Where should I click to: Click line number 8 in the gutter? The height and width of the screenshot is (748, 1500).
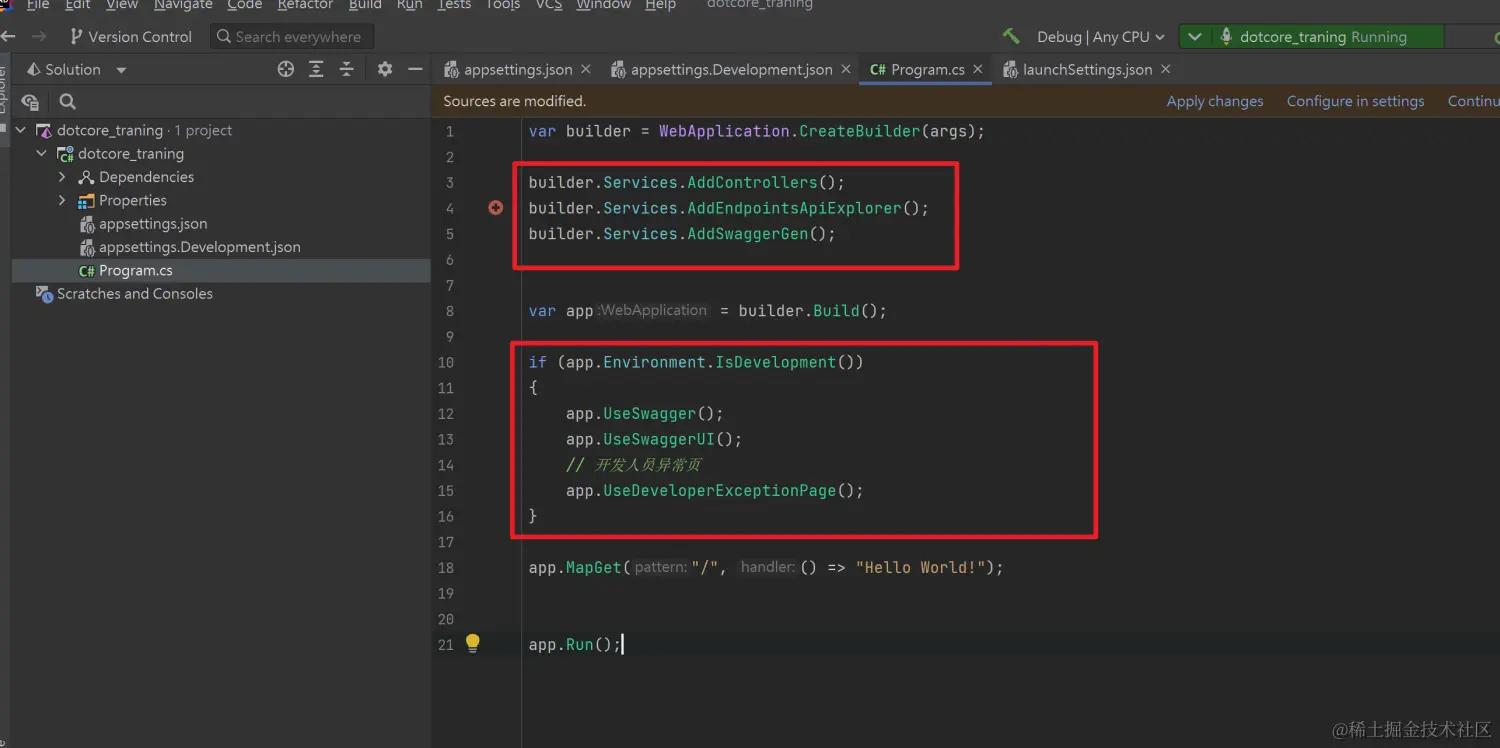point(449,311)
